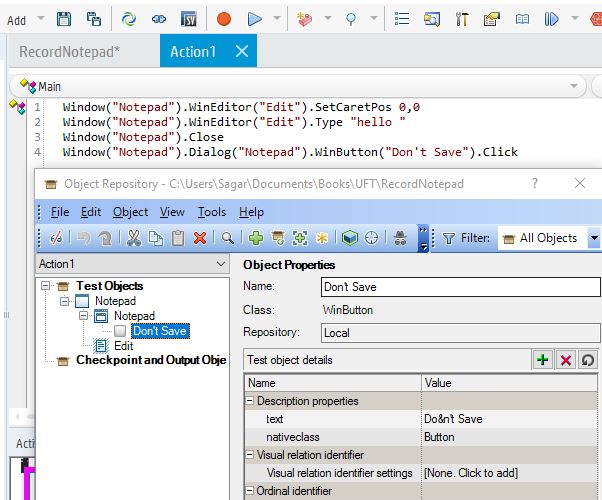
Task: Click the Highlight in Application cube icon
Action: (349, 238)
